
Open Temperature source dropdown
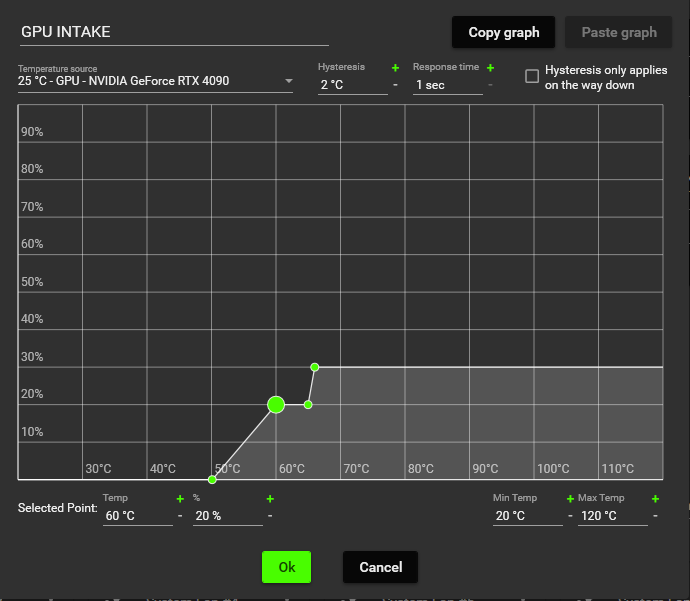click(x=155, y=81)
